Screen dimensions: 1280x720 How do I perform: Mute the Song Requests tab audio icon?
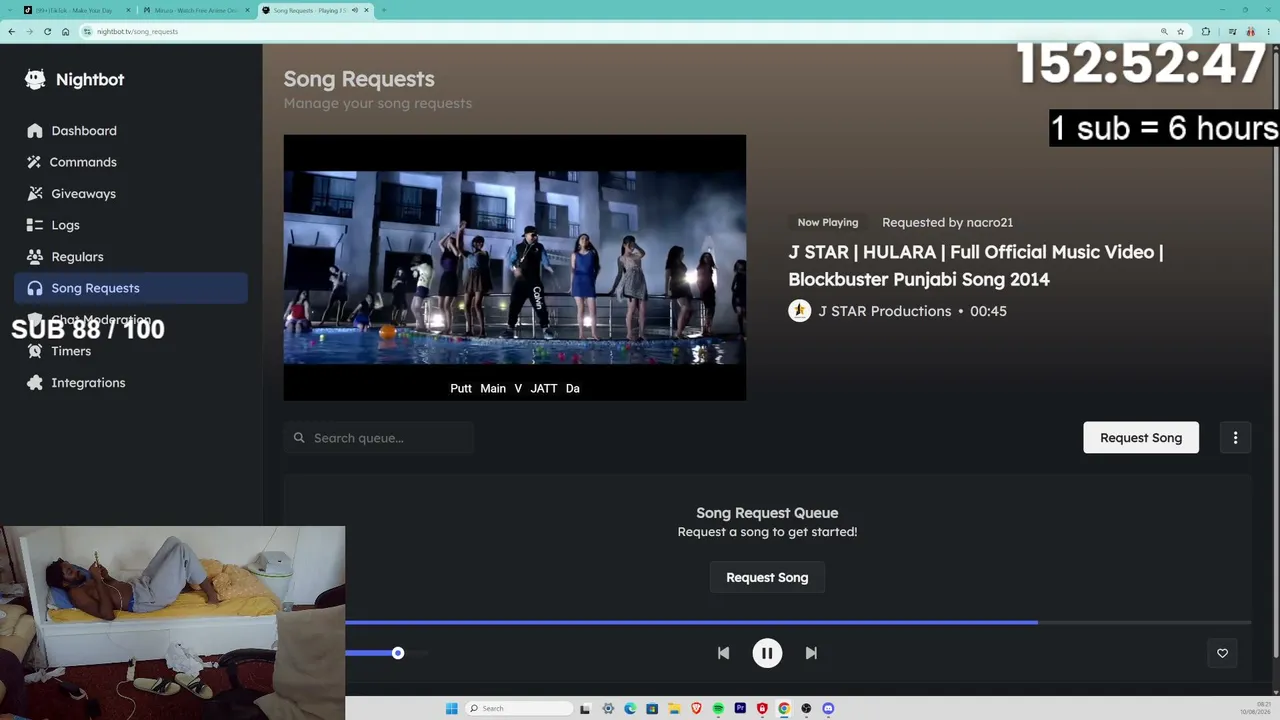click(354, 10)
